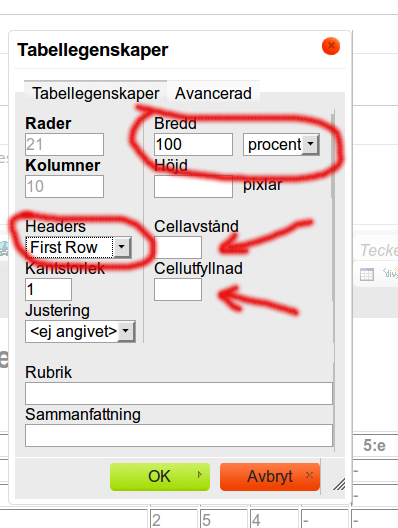The width and height of the screenshot is (398, 528).
Task: Confirm with the green OK button
Action: point(160,476)
